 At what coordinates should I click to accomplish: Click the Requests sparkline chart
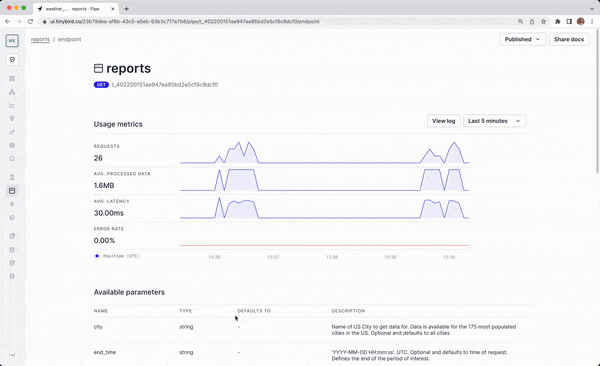pyautogui.click(x=324, y=152)
